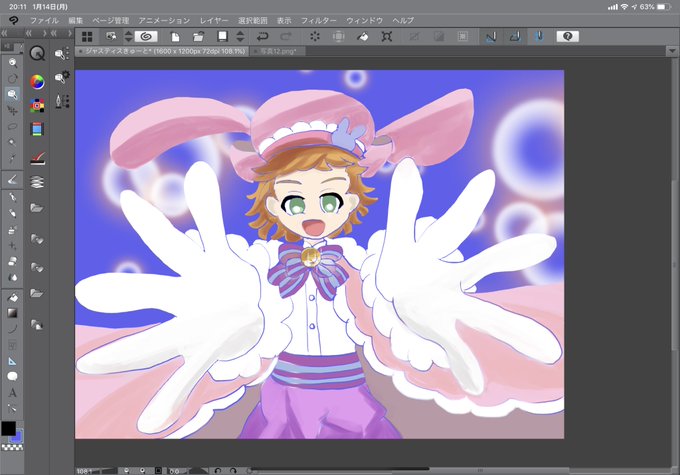Switch to the 写真12.png tab
Screen dimensions: 680x475
tap(278, 51)
